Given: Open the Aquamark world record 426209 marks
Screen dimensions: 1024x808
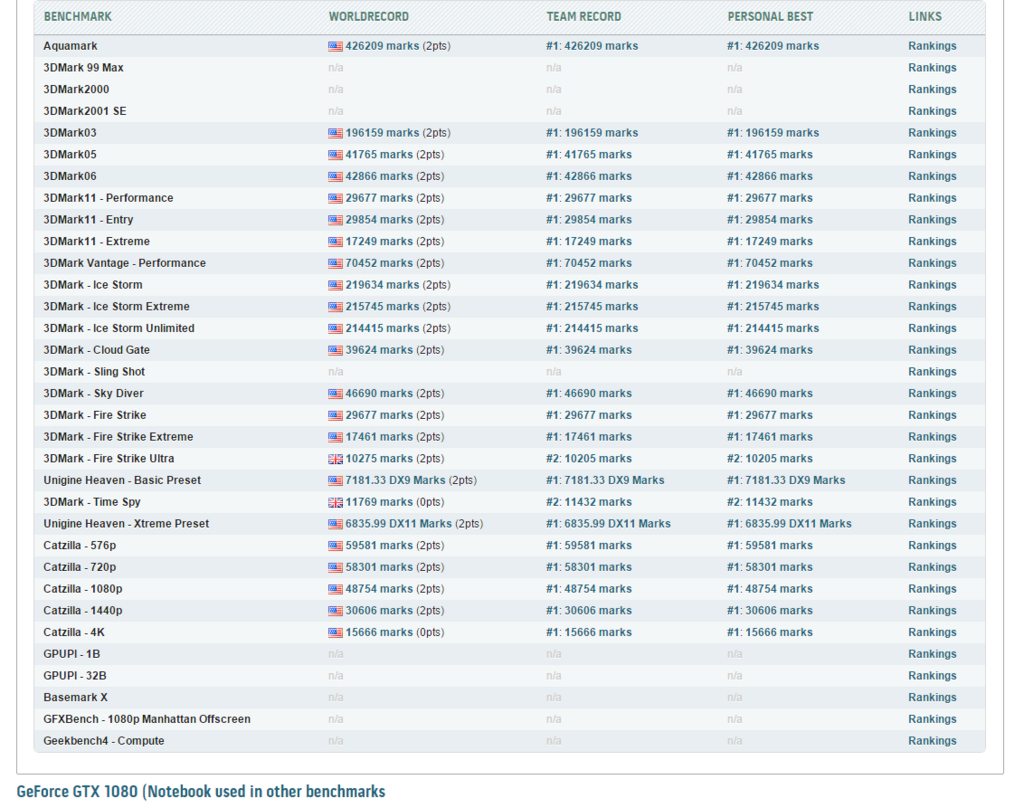Looking at the screenshot, I should tap(382, 46).
